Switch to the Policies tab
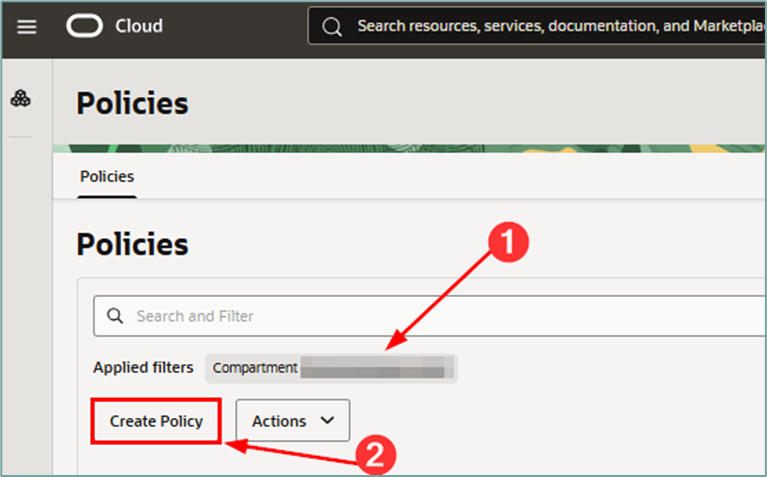The image size is (767, 477). point(107,177)
